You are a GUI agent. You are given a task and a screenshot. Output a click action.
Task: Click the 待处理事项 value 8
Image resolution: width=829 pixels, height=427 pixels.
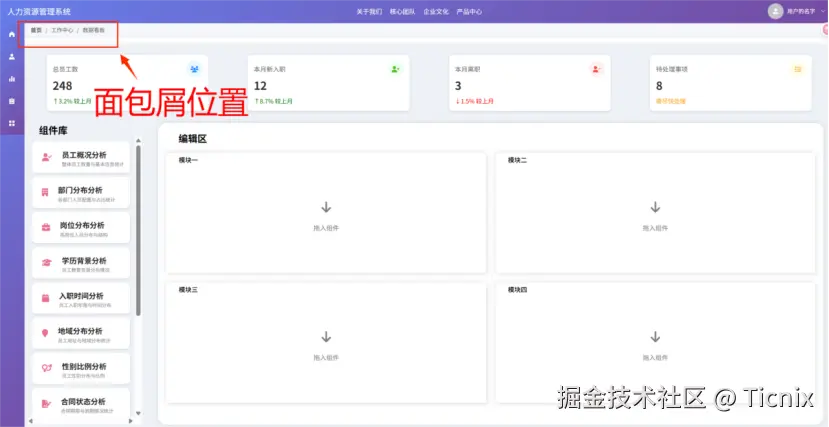[659, 86]
